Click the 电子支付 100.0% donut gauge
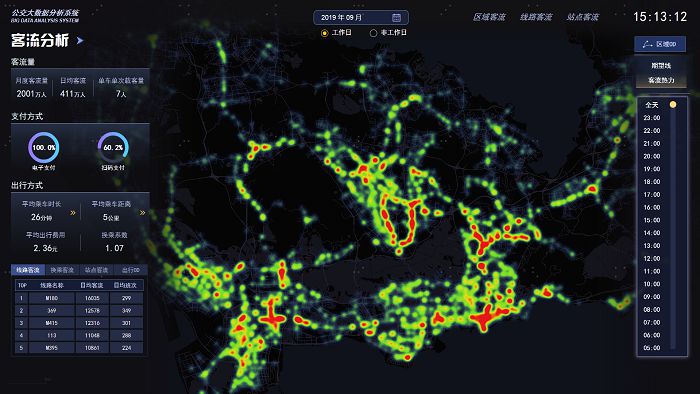 tap(44, 147)
